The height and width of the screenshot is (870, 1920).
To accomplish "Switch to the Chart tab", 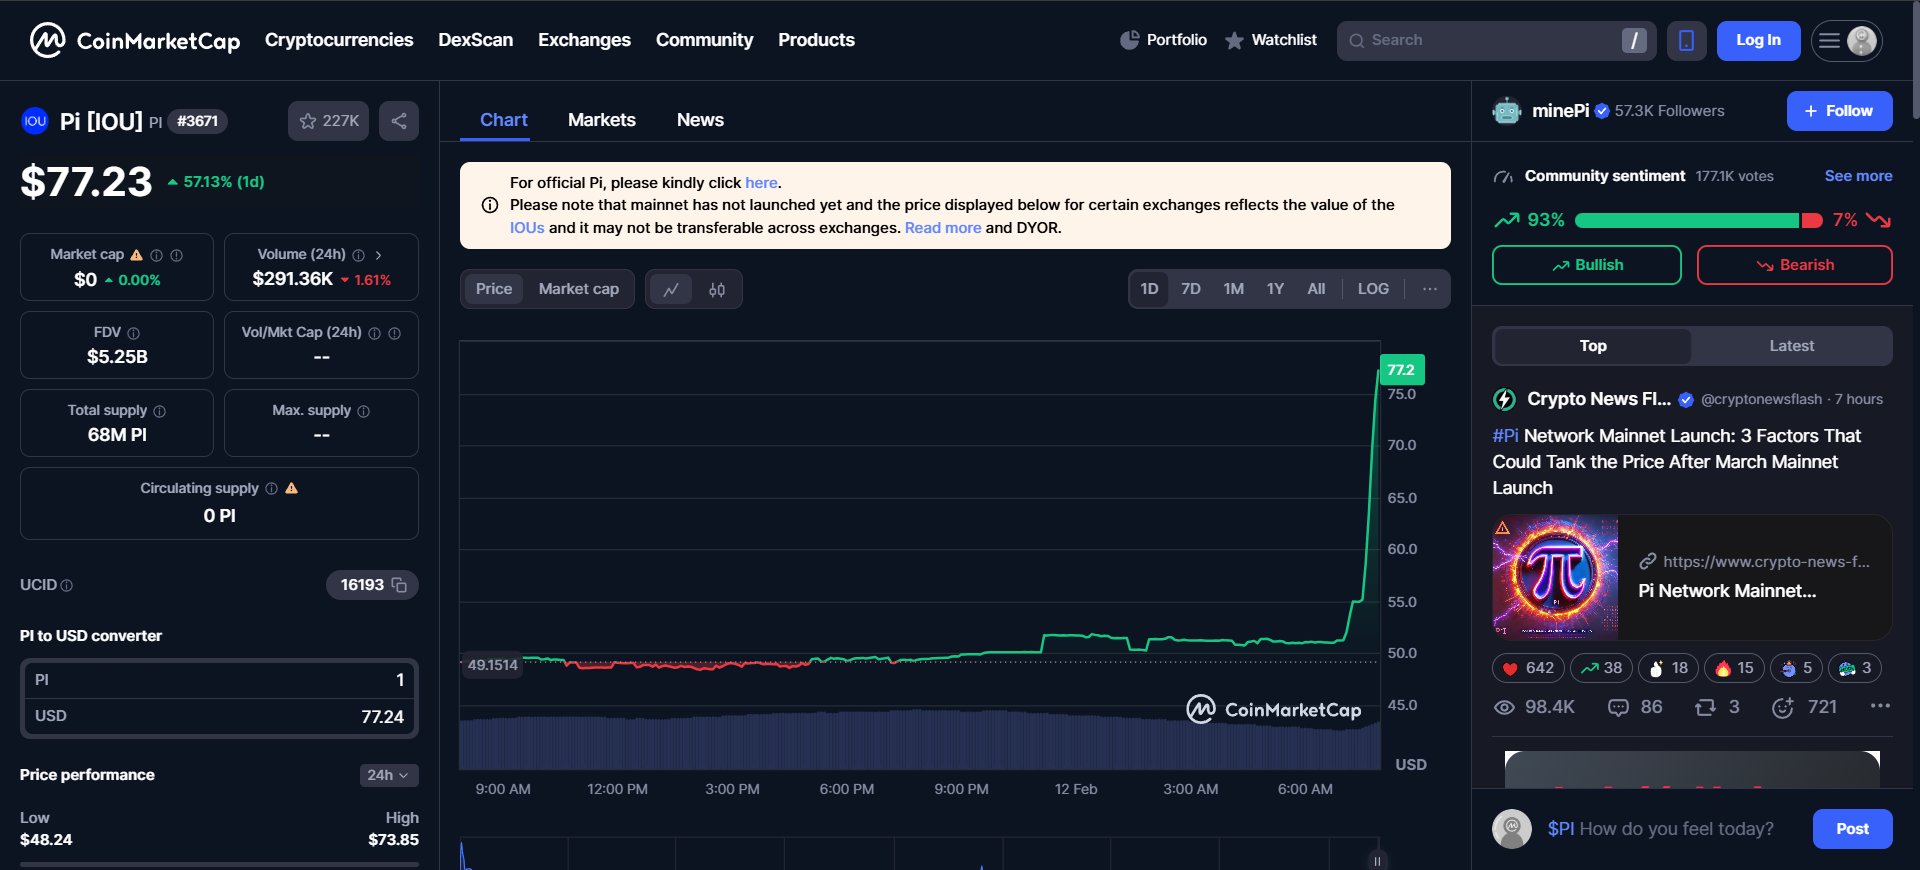I will (x=503, y=120).
